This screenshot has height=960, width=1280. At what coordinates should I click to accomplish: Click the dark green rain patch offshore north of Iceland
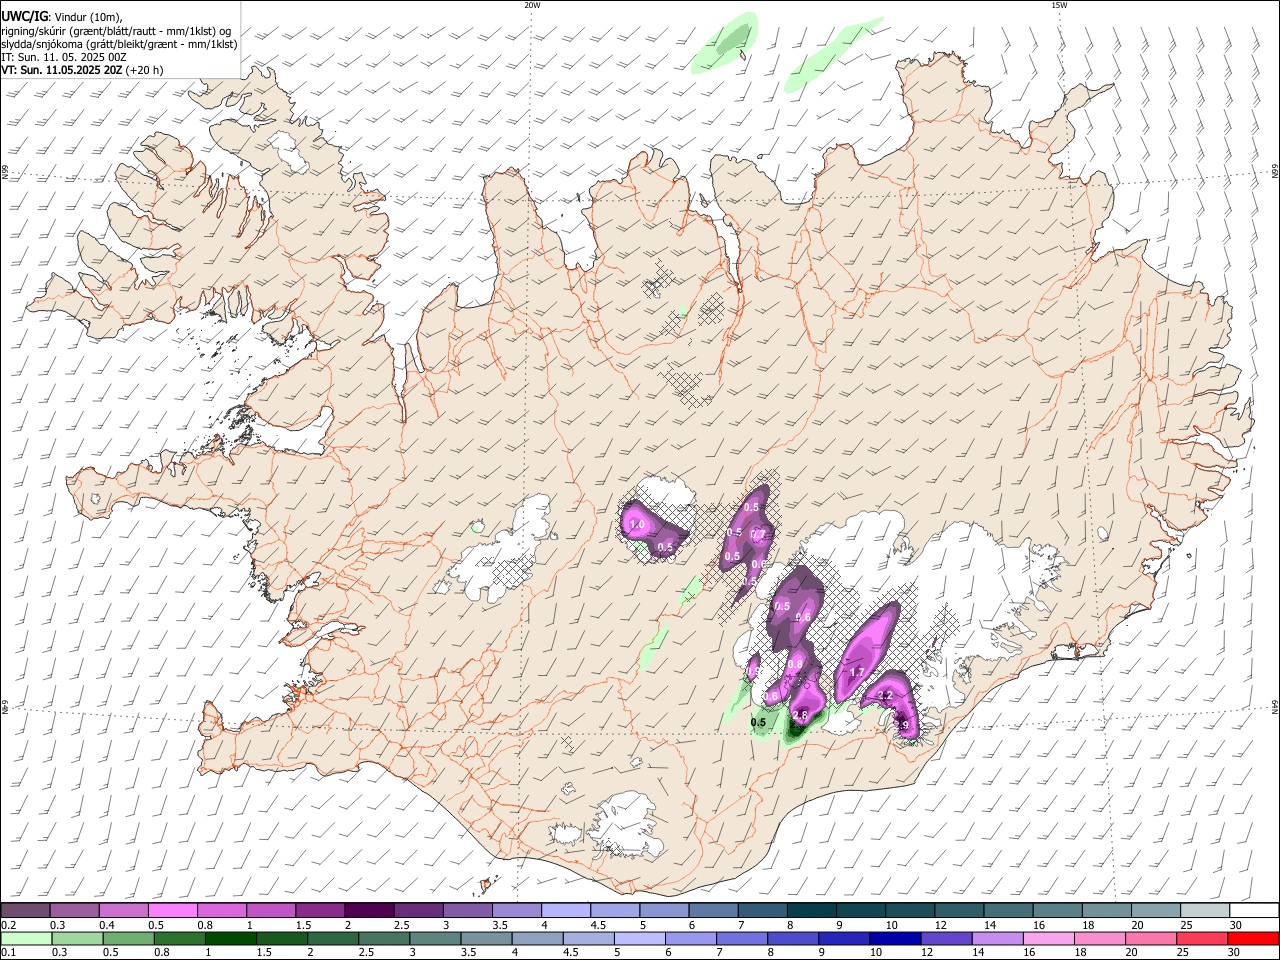point(735,38)
